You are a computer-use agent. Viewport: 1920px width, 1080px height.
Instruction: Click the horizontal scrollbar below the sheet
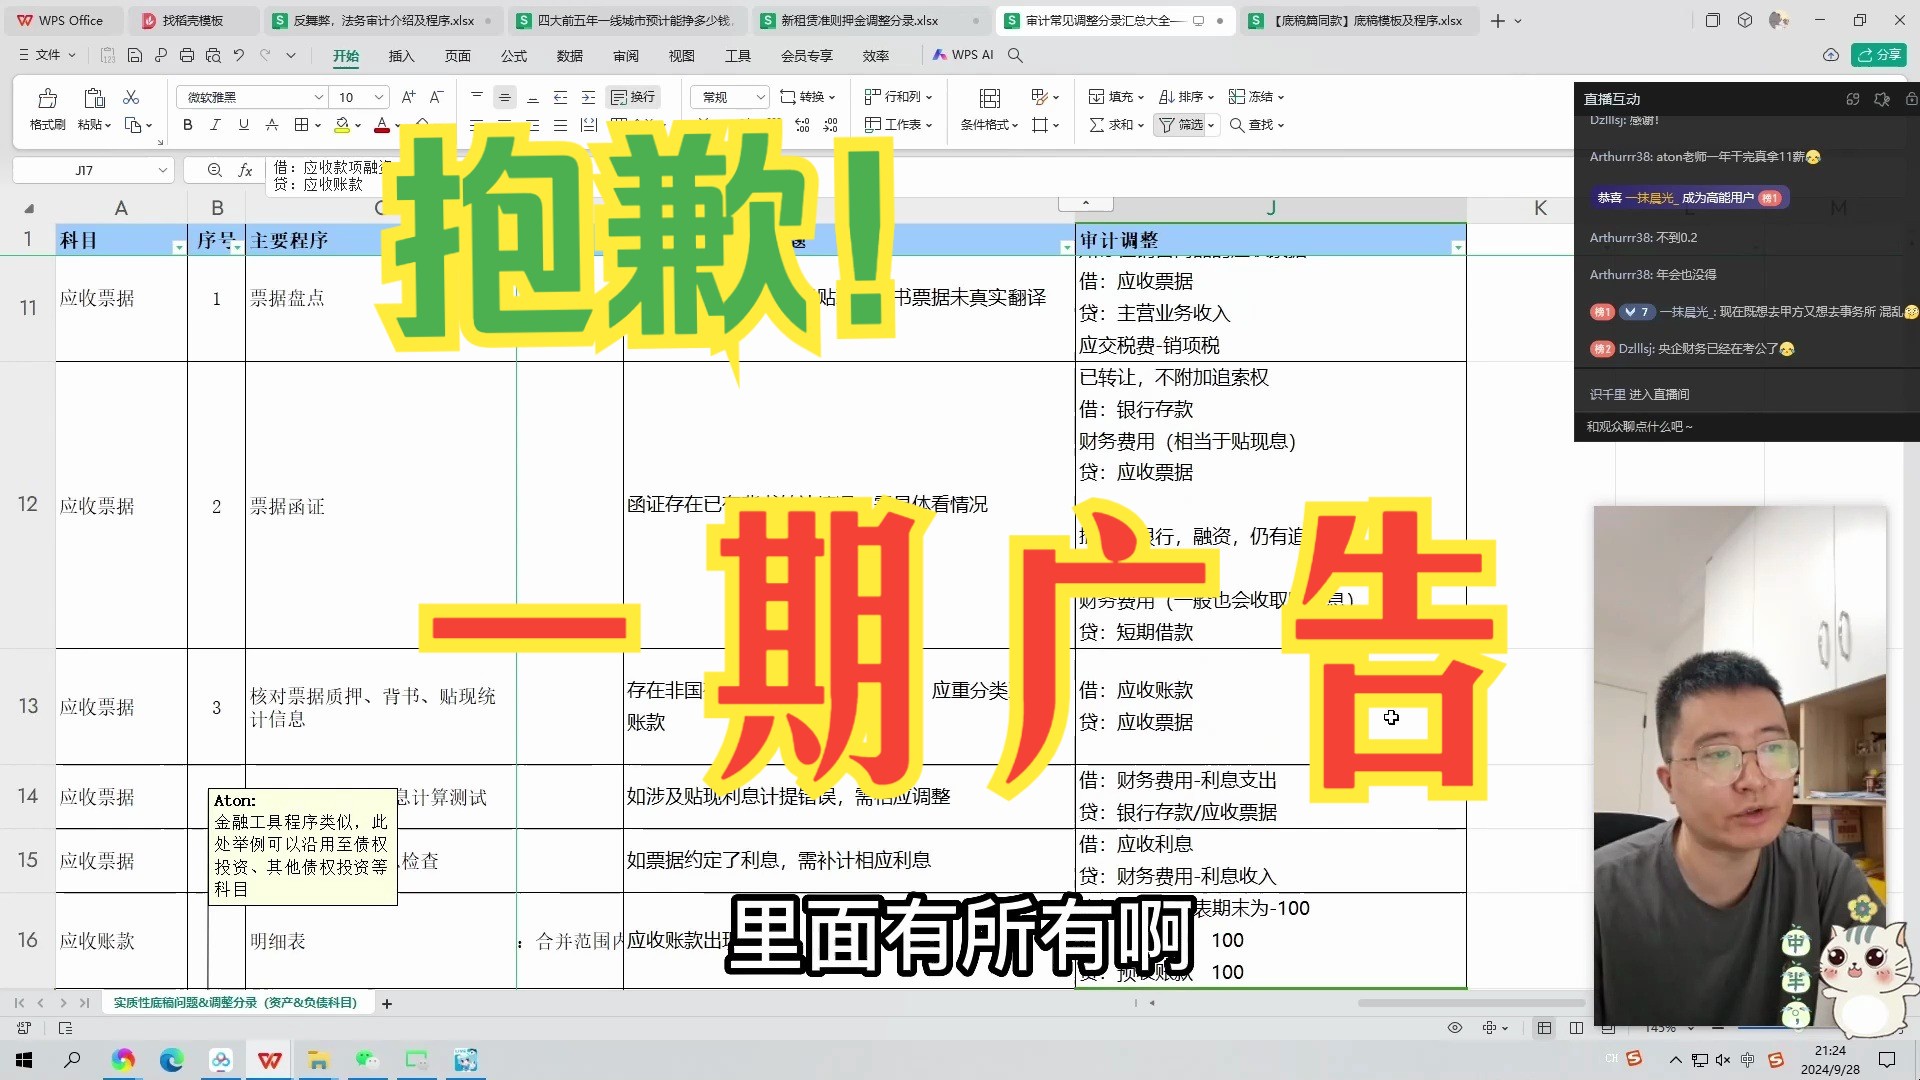[x=1470, y=1002]
